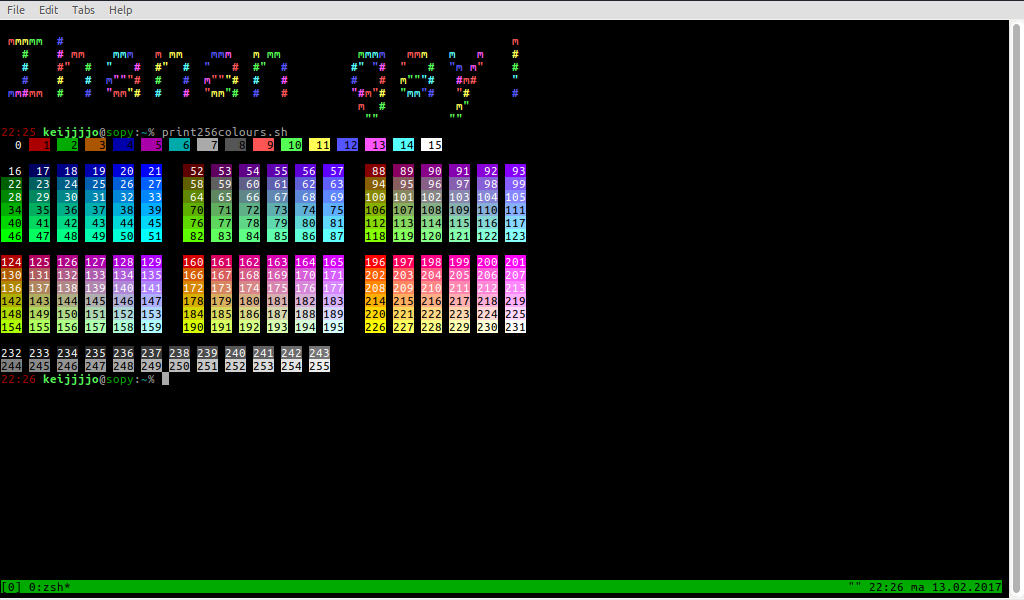
Task: Click colour cell 196 in the grid
Action: (375, 262)
